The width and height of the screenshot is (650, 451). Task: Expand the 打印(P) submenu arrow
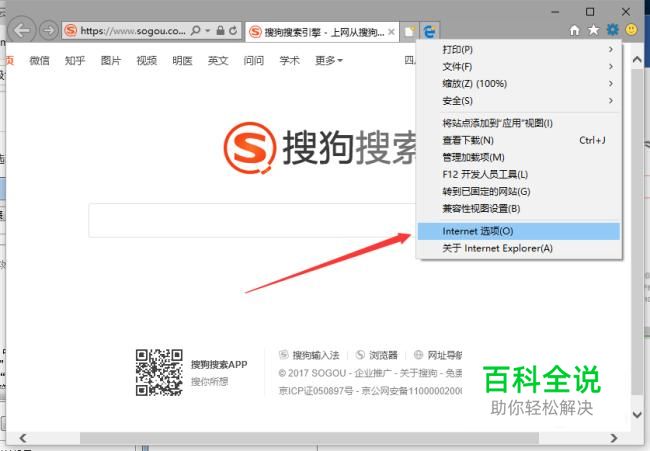tap(611, 49)
